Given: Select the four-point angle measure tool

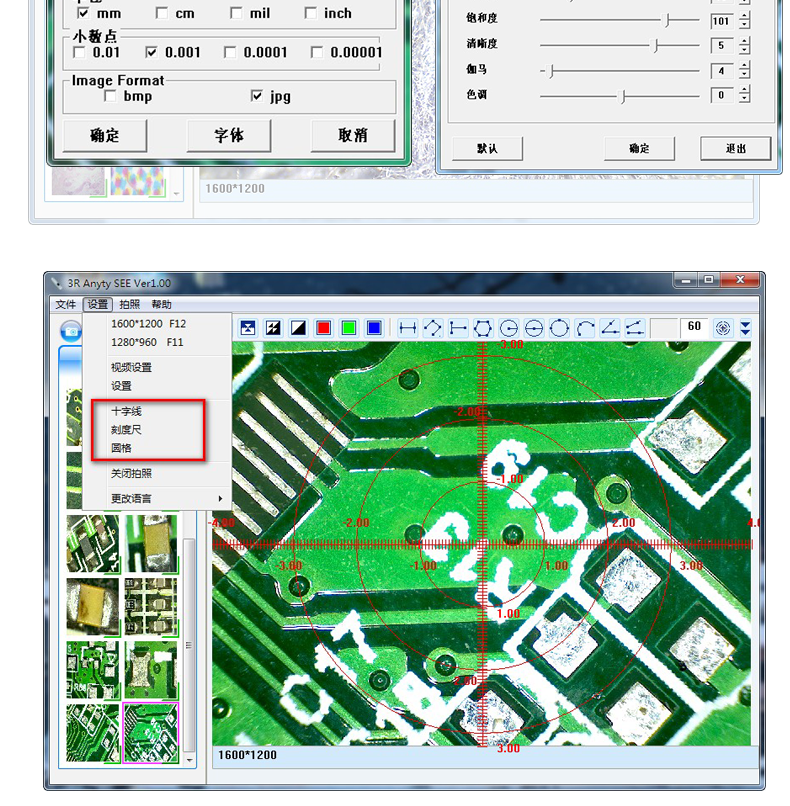Looking at the screenshot, I should (635, 328).
